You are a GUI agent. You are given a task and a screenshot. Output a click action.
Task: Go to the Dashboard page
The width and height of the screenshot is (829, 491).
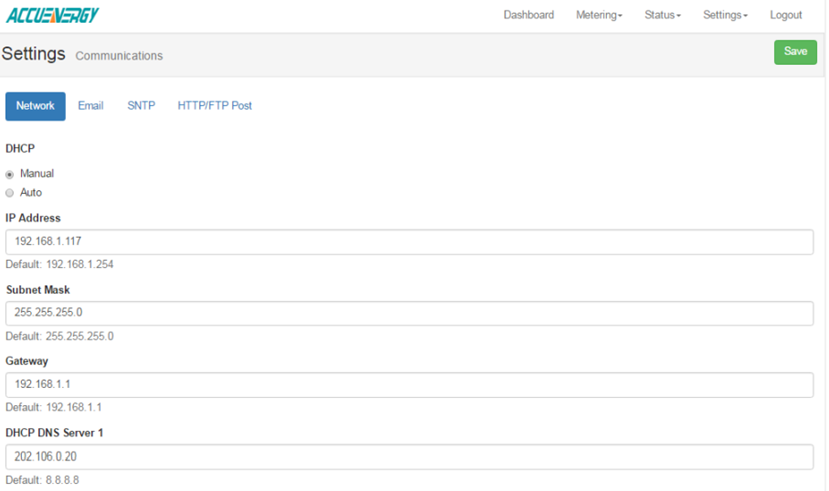528,15
